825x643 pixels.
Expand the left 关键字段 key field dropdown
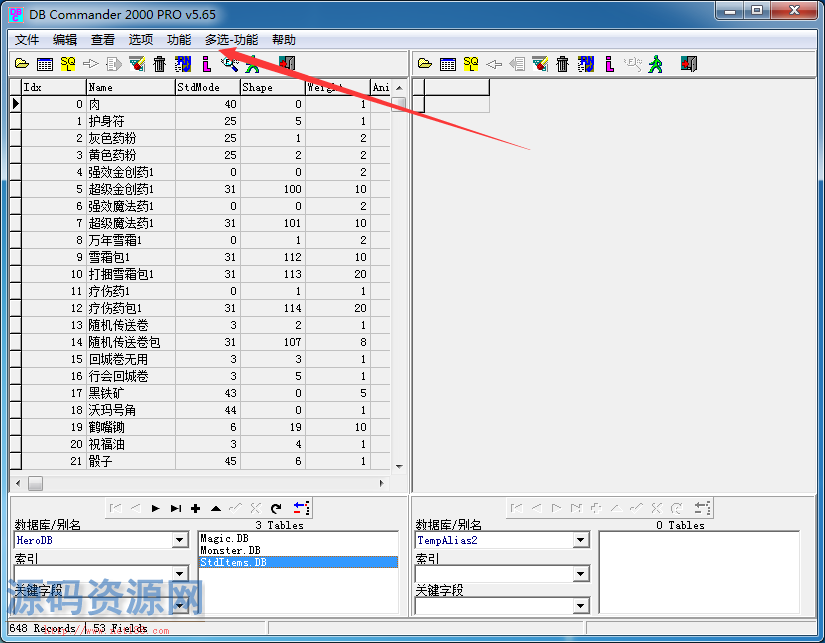179,606
